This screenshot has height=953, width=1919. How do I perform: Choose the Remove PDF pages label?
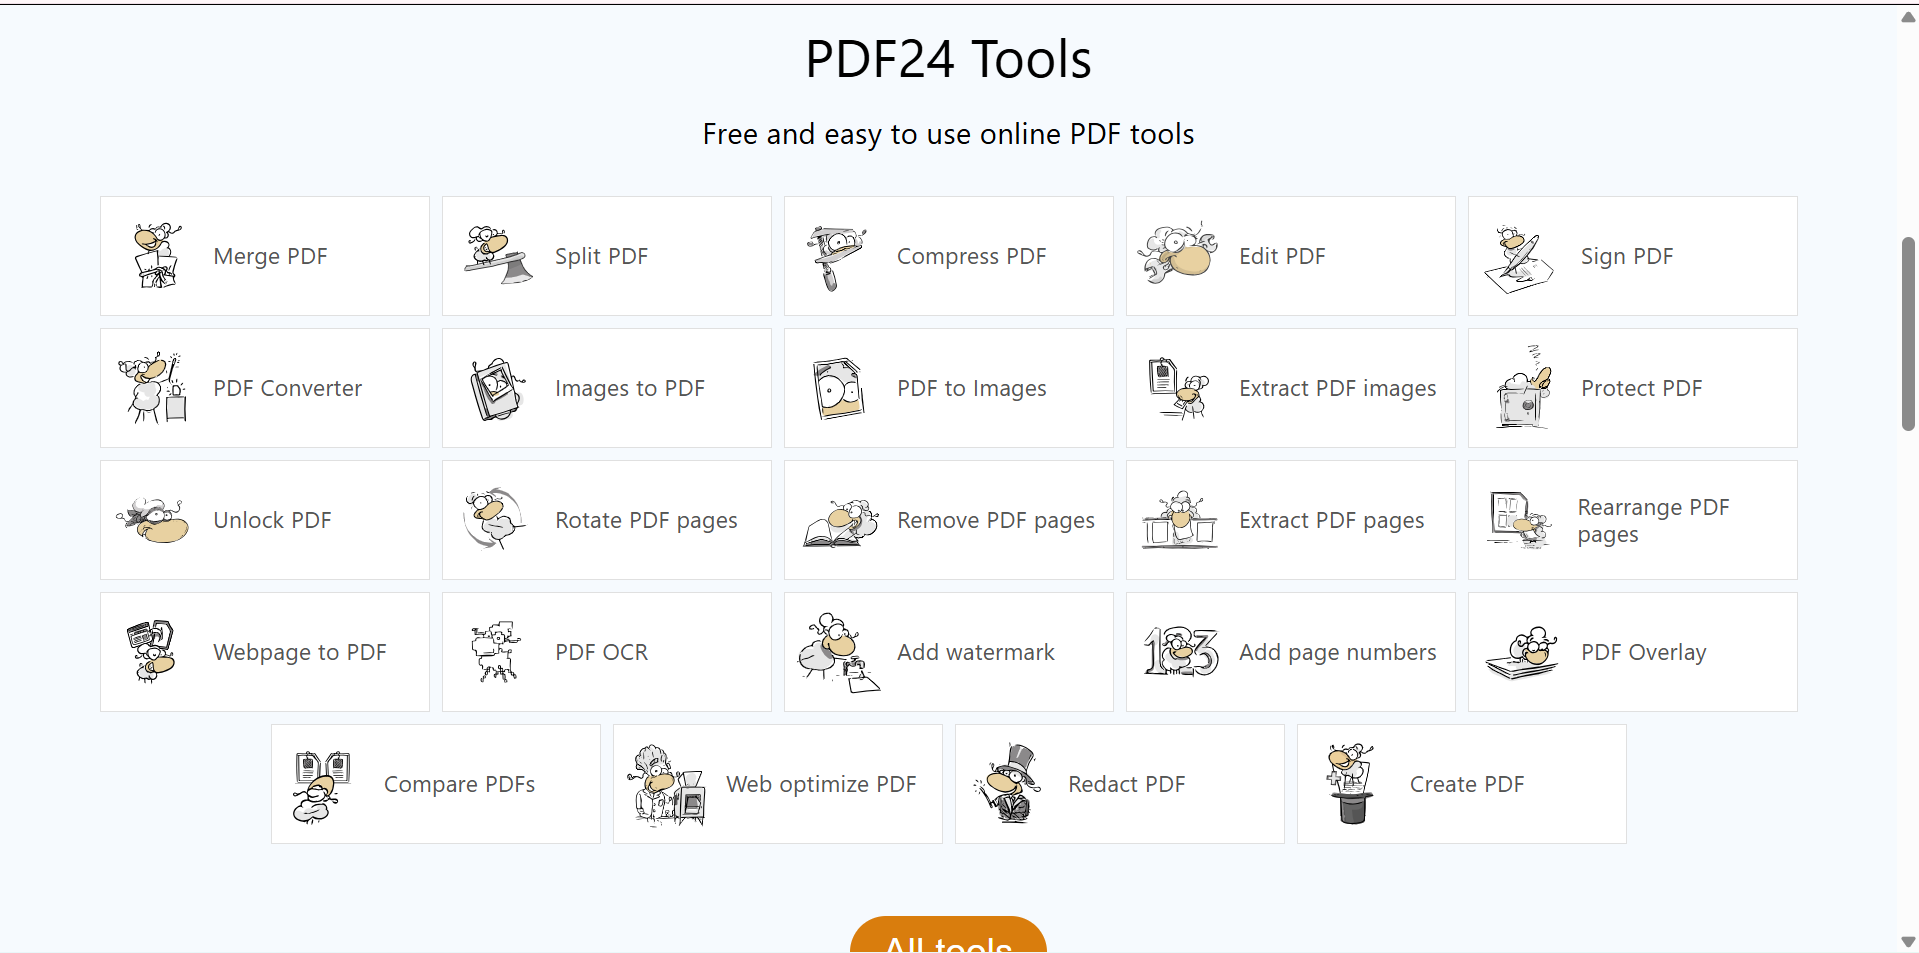pyautogui.click(x=995, y=520)
